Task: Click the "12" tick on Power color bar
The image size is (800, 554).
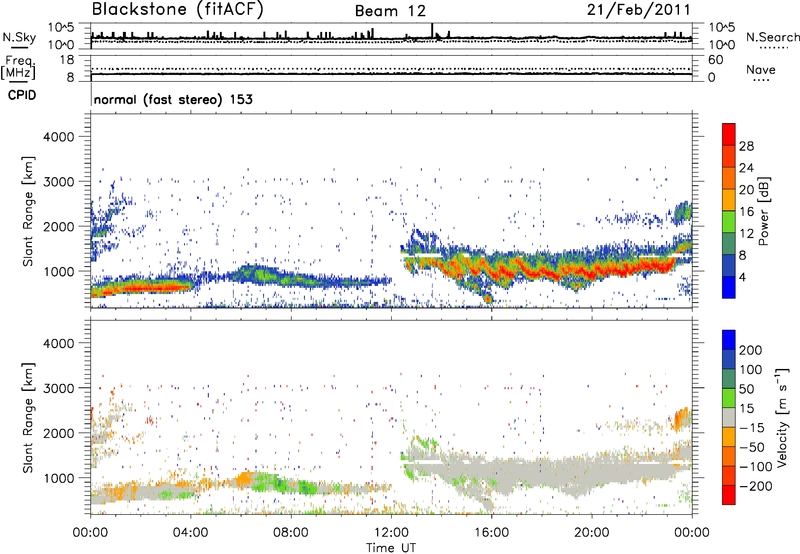Action: click(x=746, y=234)
